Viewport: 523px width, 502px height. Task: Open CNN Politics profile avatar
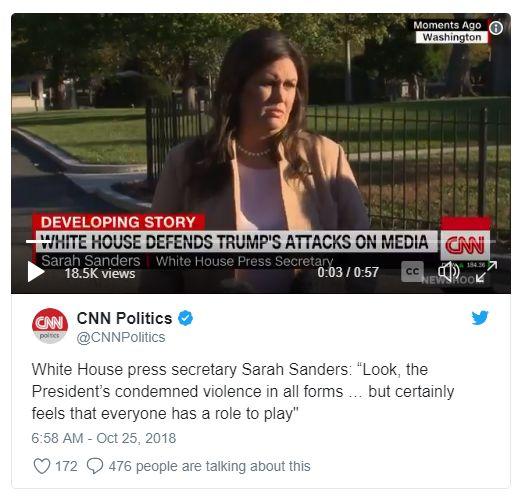point(50,326)
